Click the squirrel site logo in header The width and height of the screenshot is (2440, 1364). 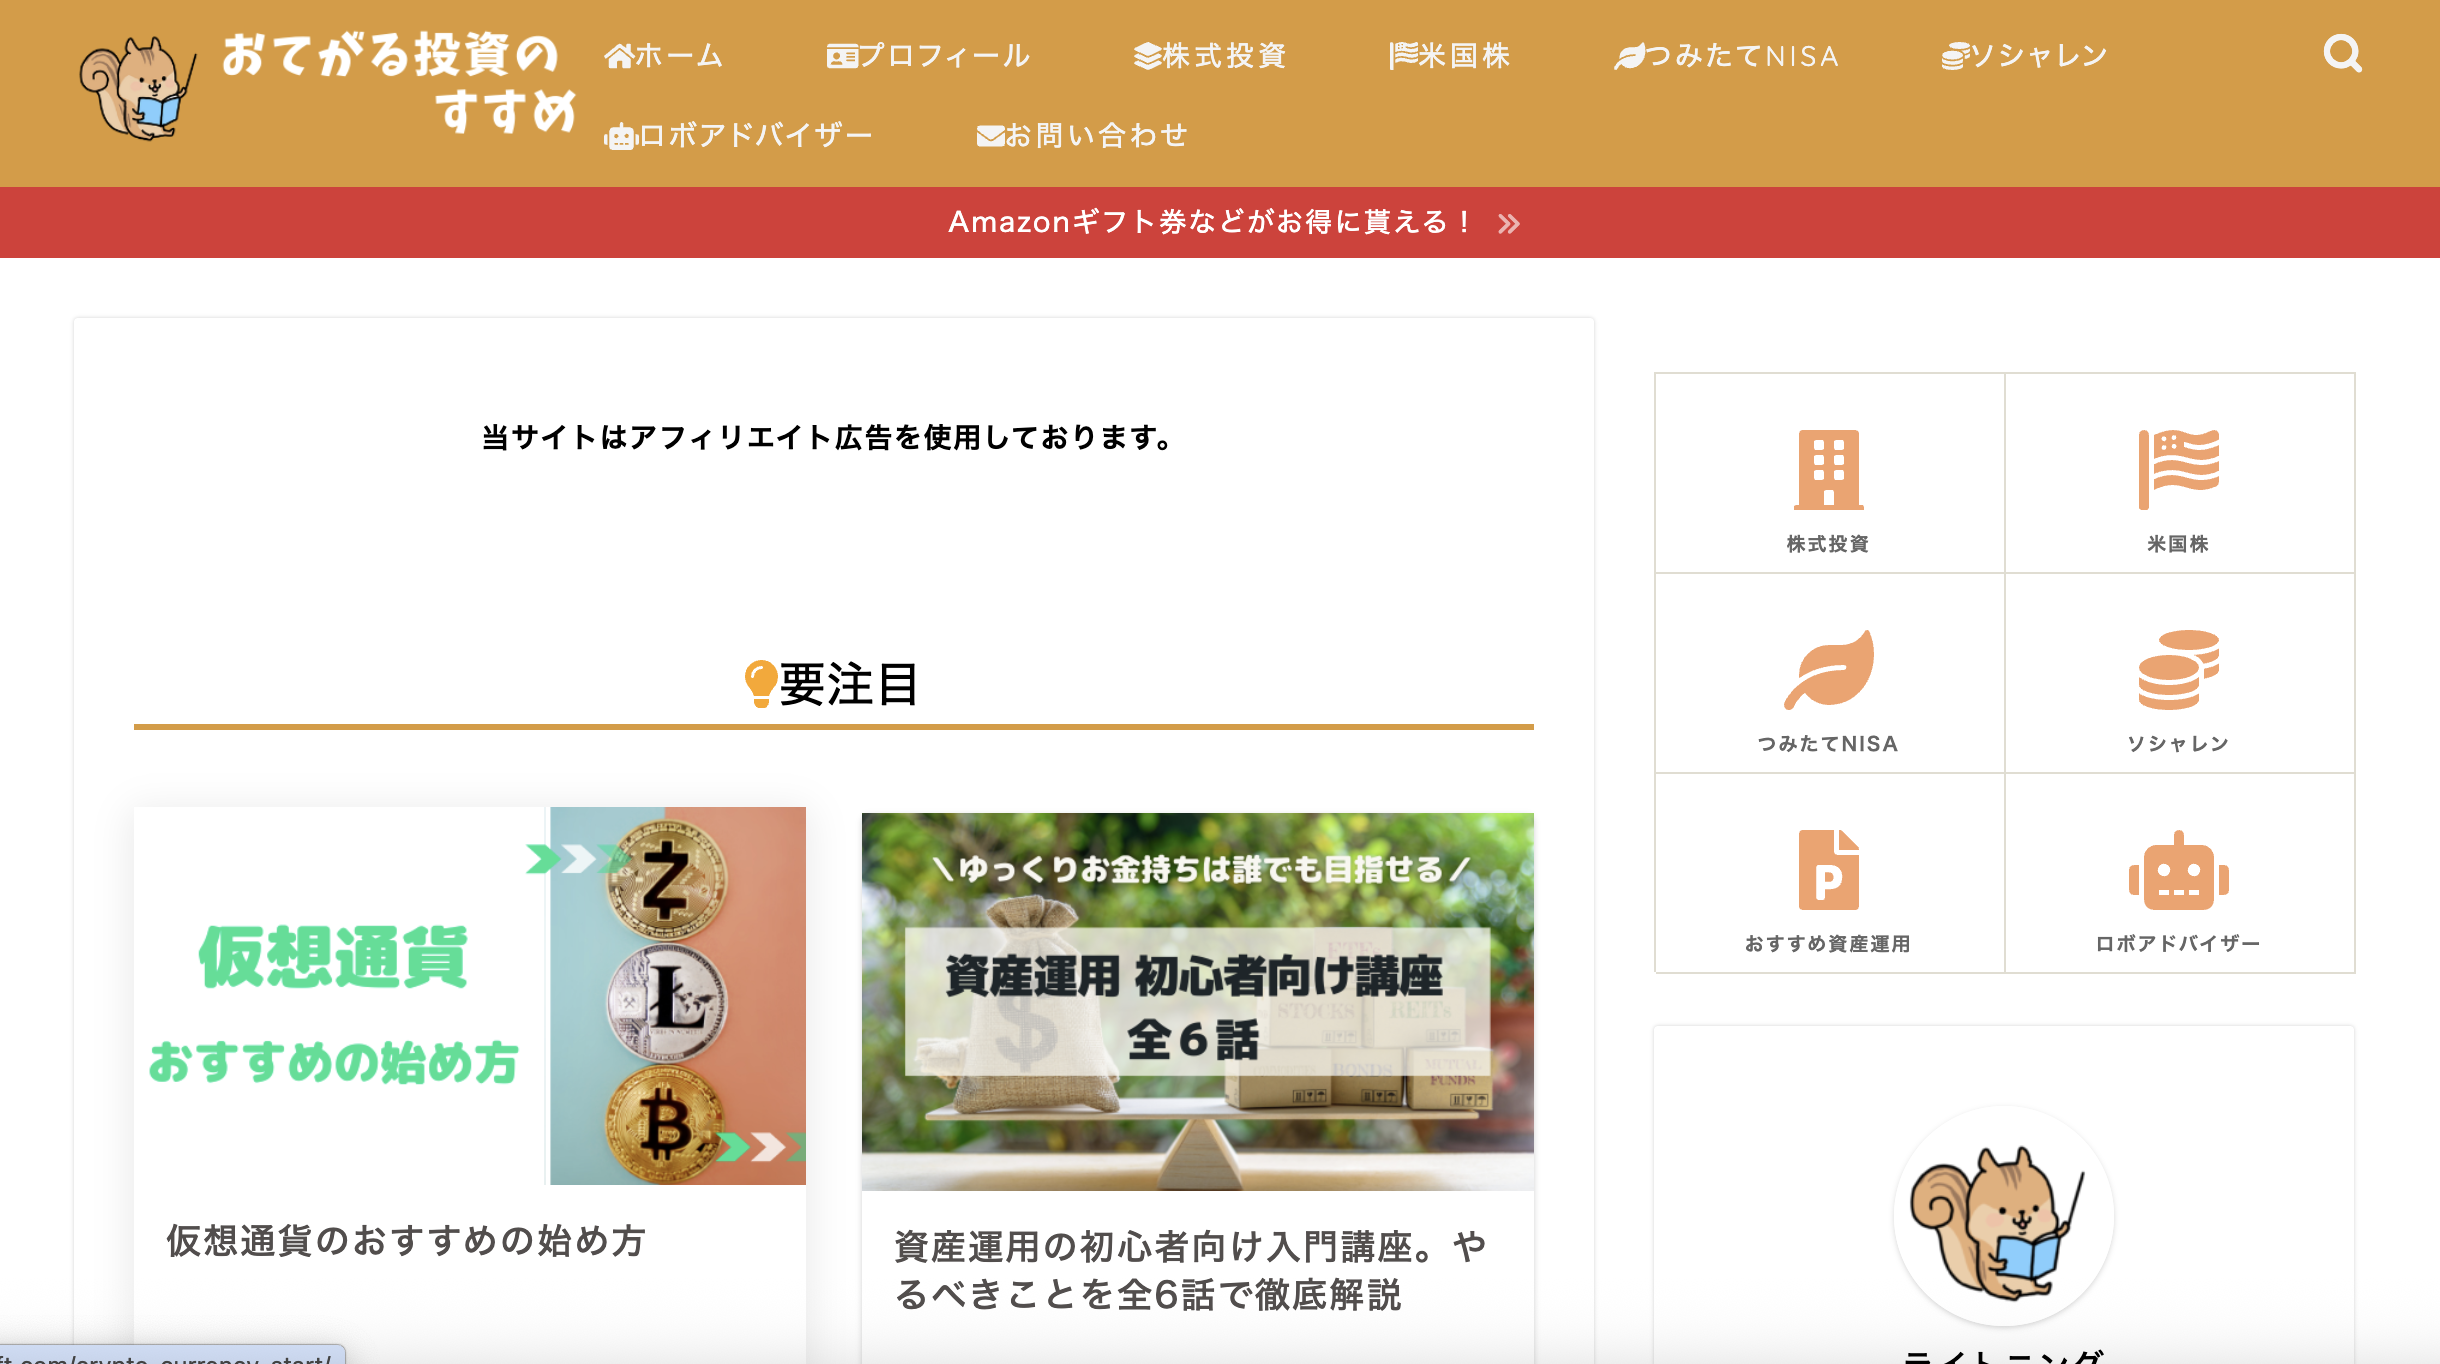(136, 88)
